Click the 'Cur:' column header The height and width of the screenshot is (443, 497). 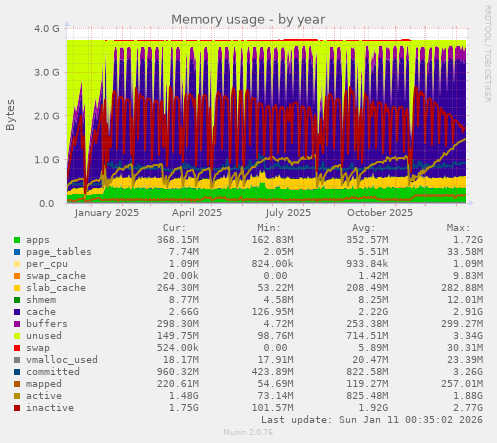(174, 228)
